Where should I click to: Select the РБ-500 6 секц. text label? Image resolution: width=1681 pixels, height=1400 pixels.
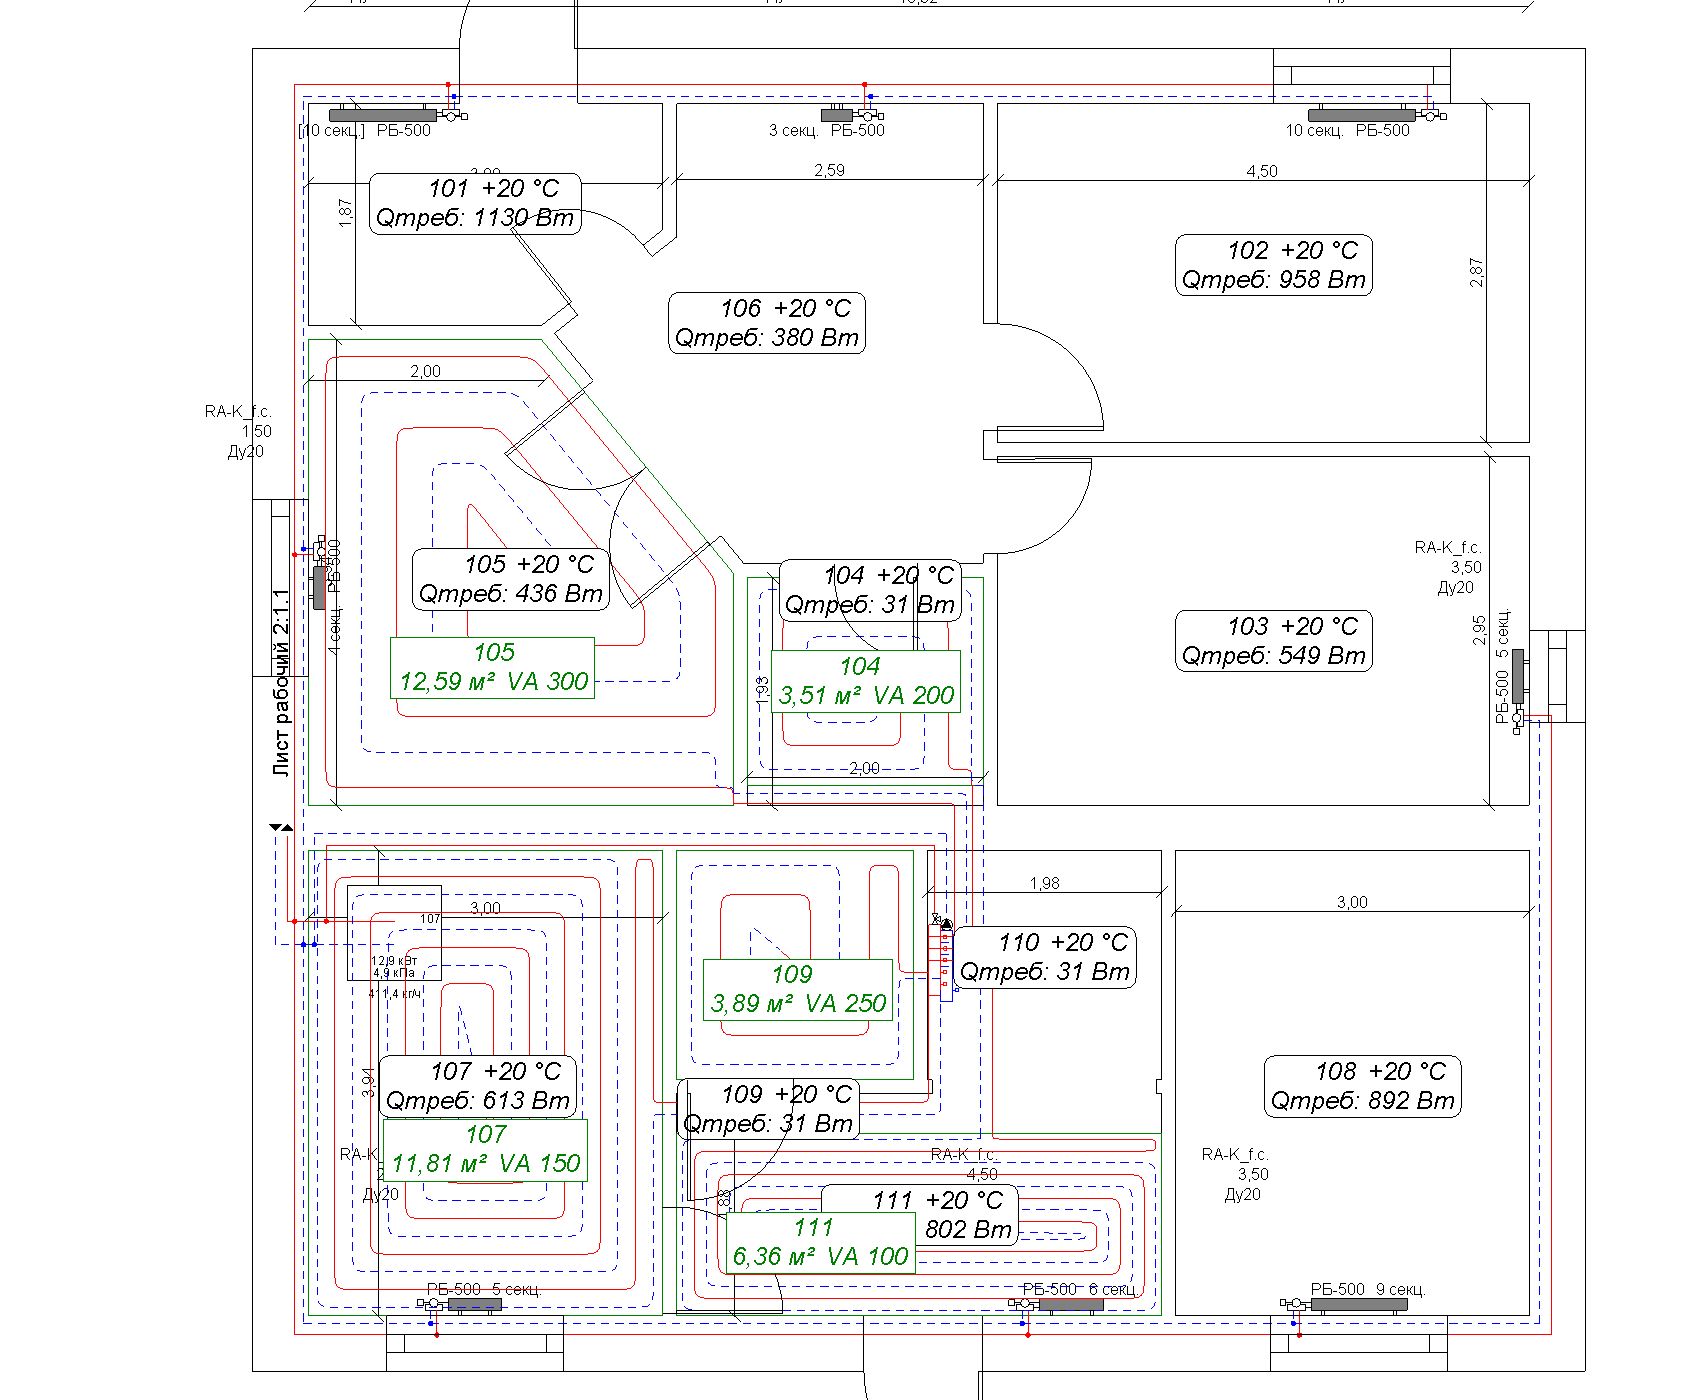coord(1080,1289)
